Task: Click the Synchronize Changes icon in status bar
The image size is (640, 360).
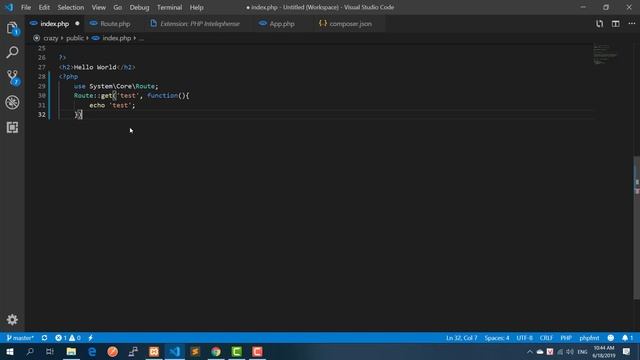Action: pos(44,338)
